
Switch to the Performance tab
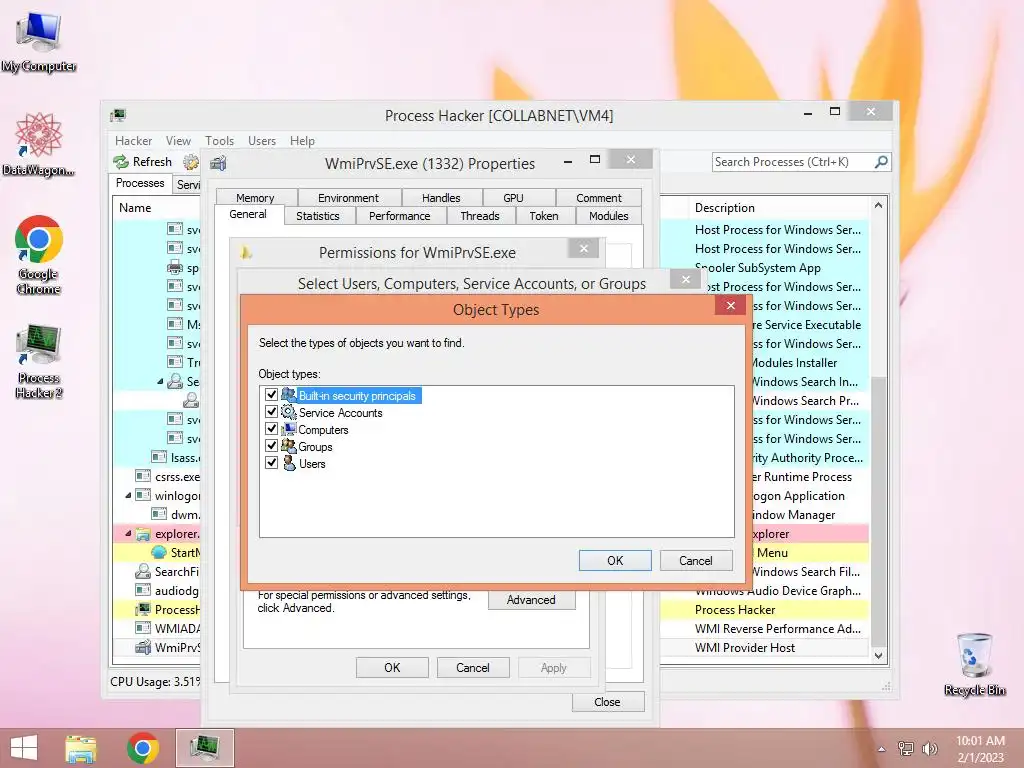[400, 216]
